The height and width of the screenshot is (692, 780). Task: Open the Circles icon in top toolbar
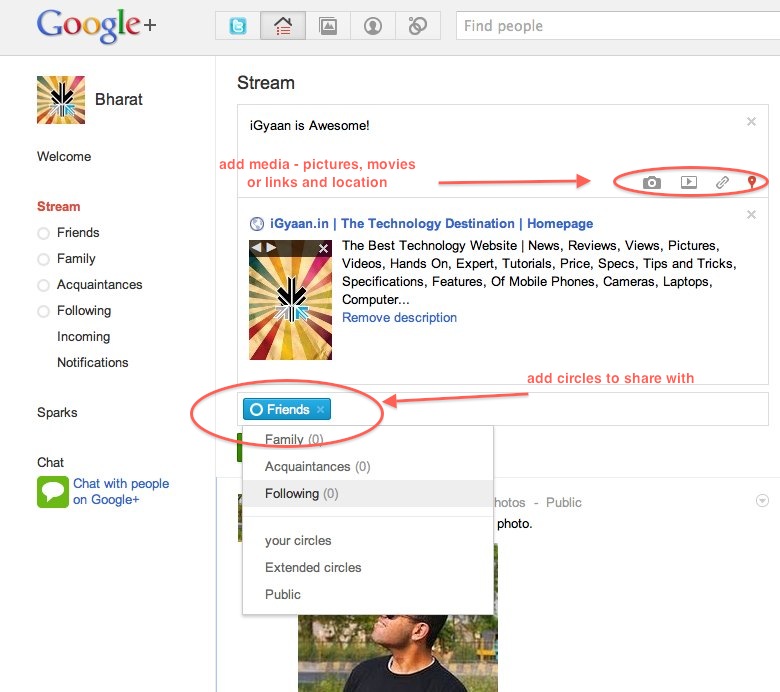(x=418, y=27)
